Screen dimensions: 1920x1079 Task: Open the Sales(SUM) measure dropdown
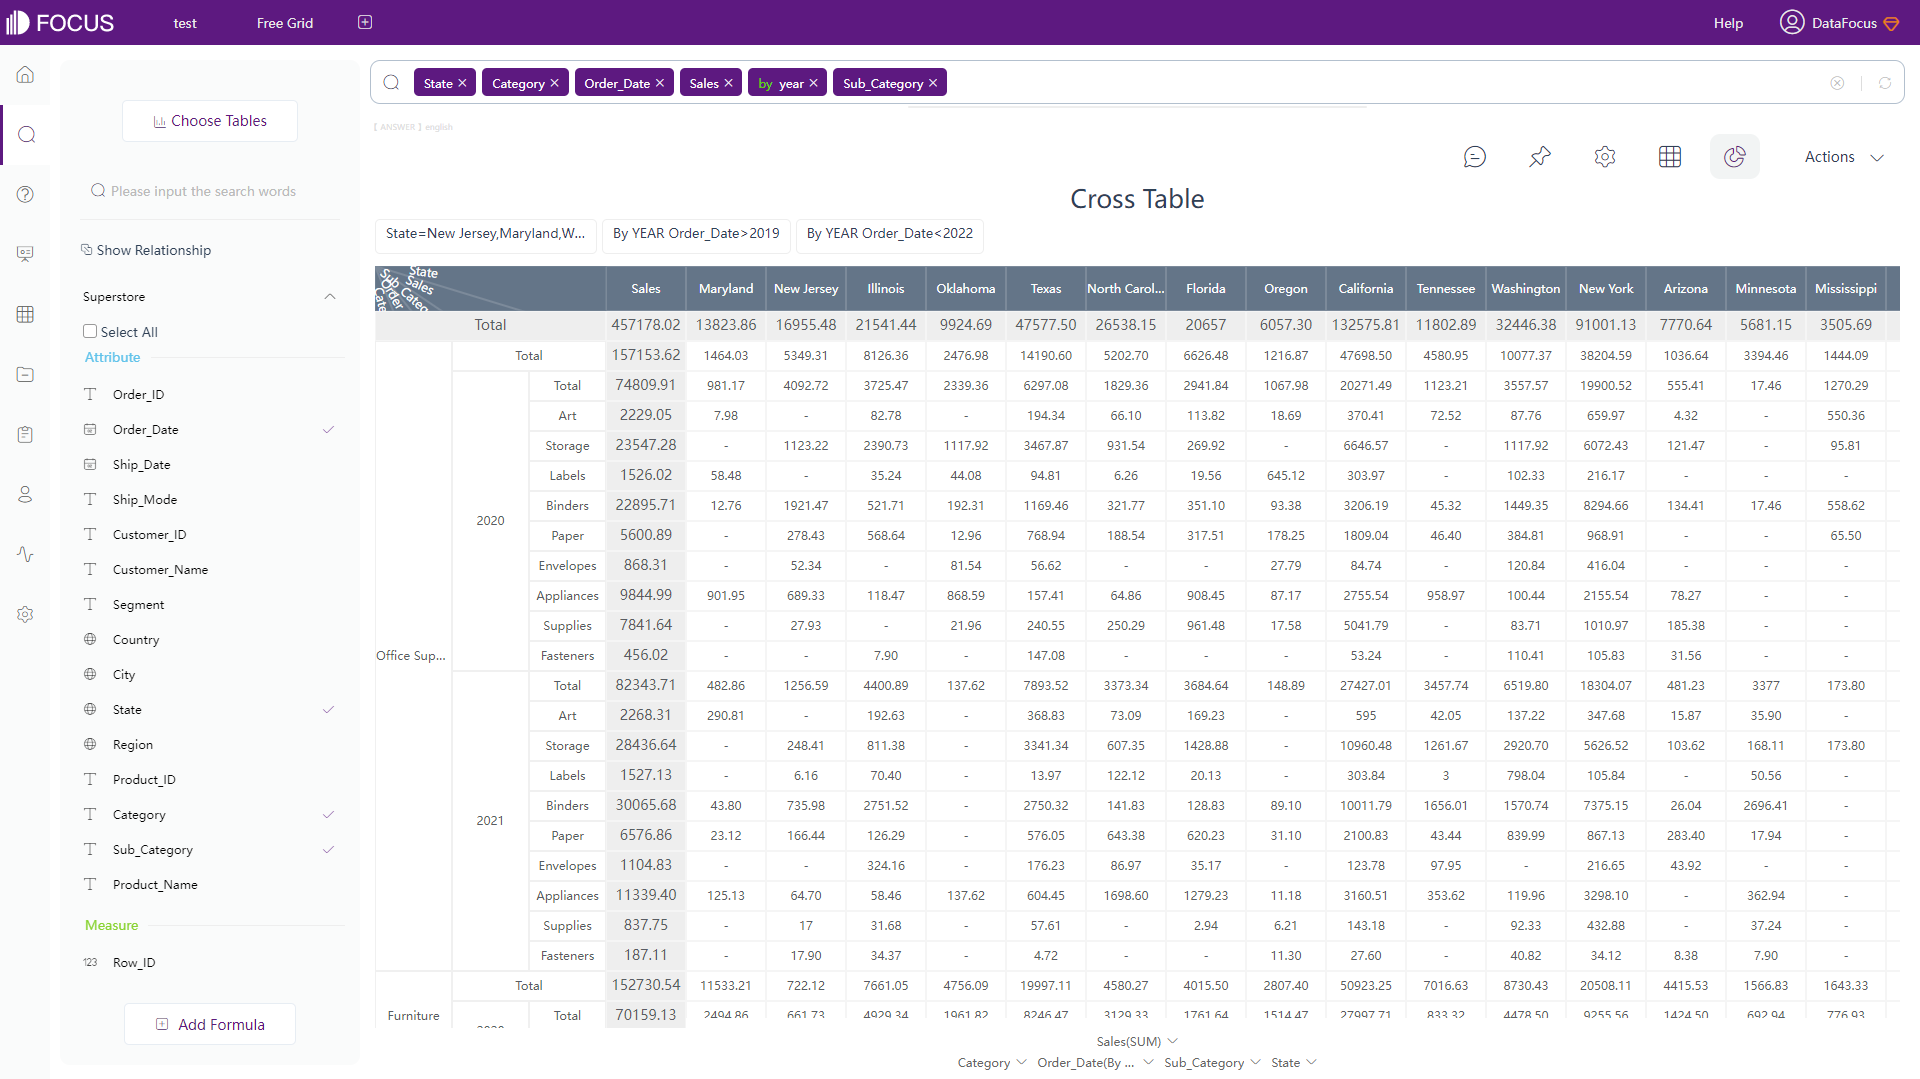[x=1137, y=1041]
